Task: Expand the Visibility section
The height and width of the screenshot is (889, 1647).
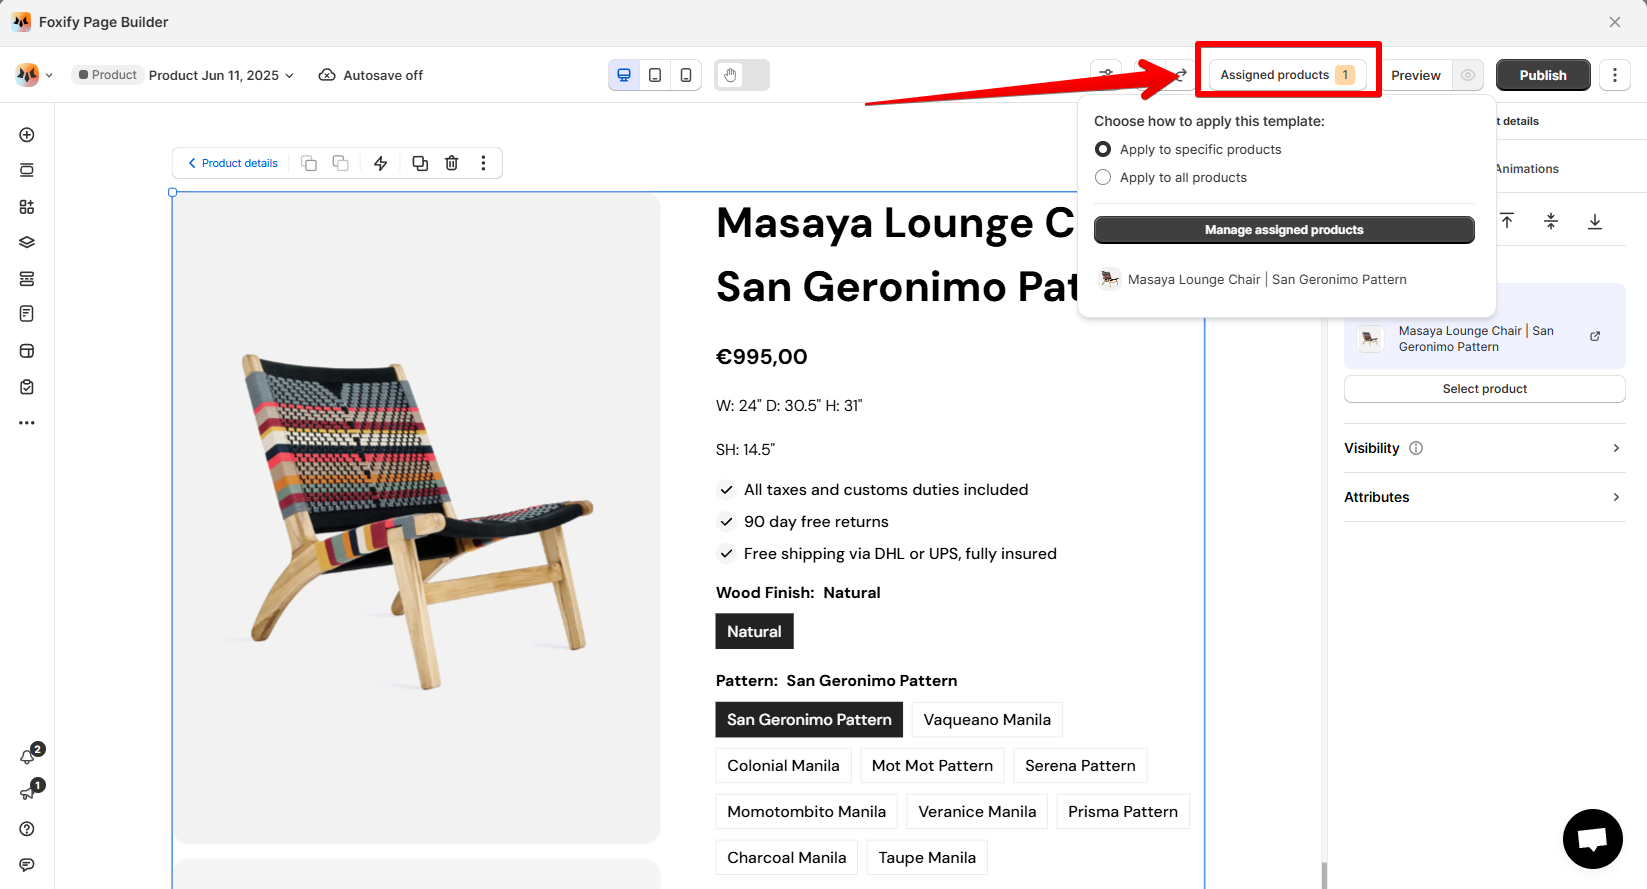Action: click(x=1485, y=448)
